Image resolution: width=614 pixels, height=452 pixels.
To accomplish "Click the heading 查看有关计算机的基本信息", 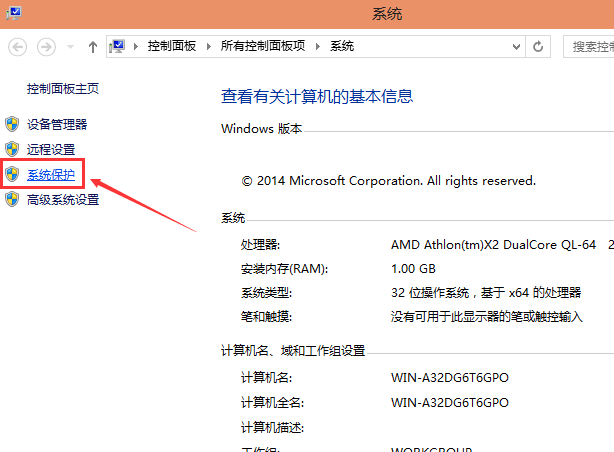I will [x=317, y=96].
